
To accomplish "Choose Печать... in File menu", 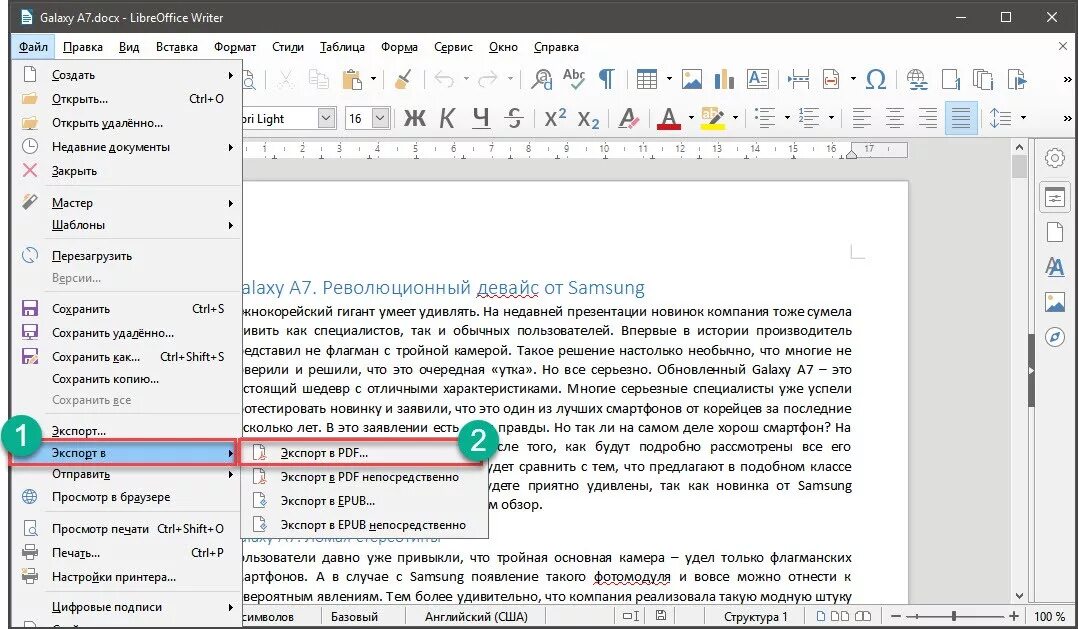I will click(126, 553).
